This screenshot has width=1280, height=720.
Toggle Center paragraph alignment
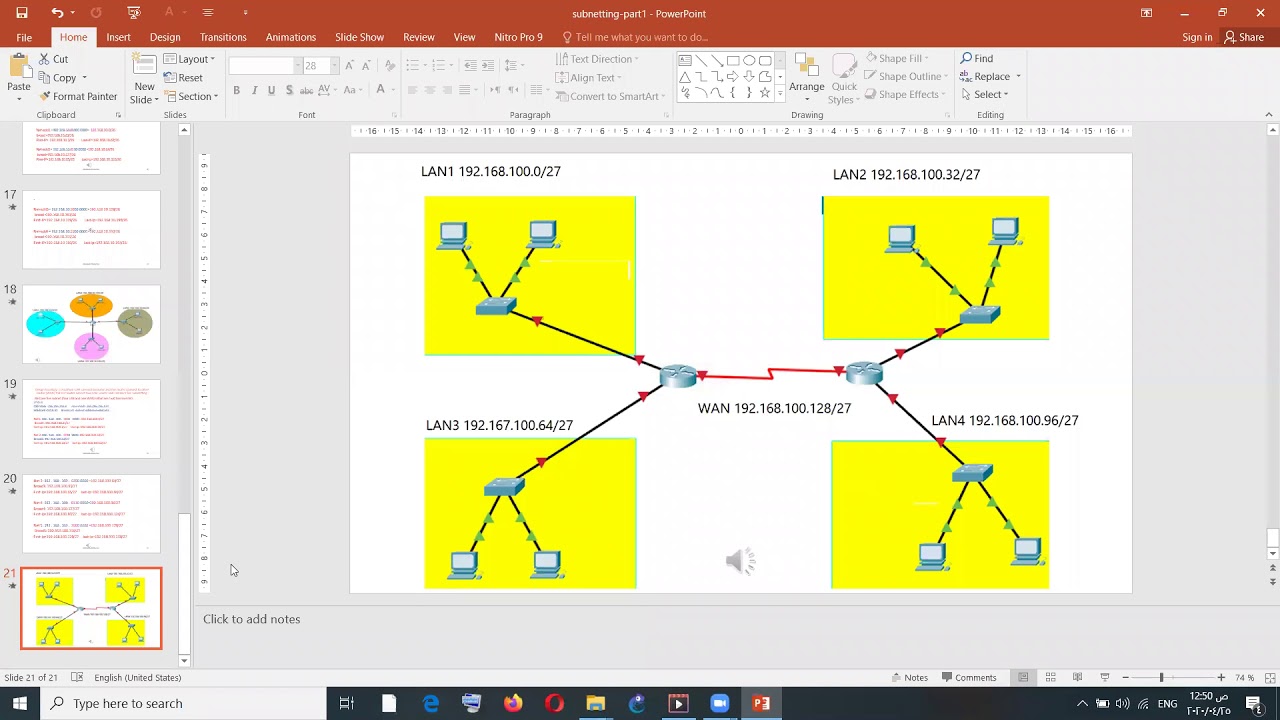tap(430, 90)
